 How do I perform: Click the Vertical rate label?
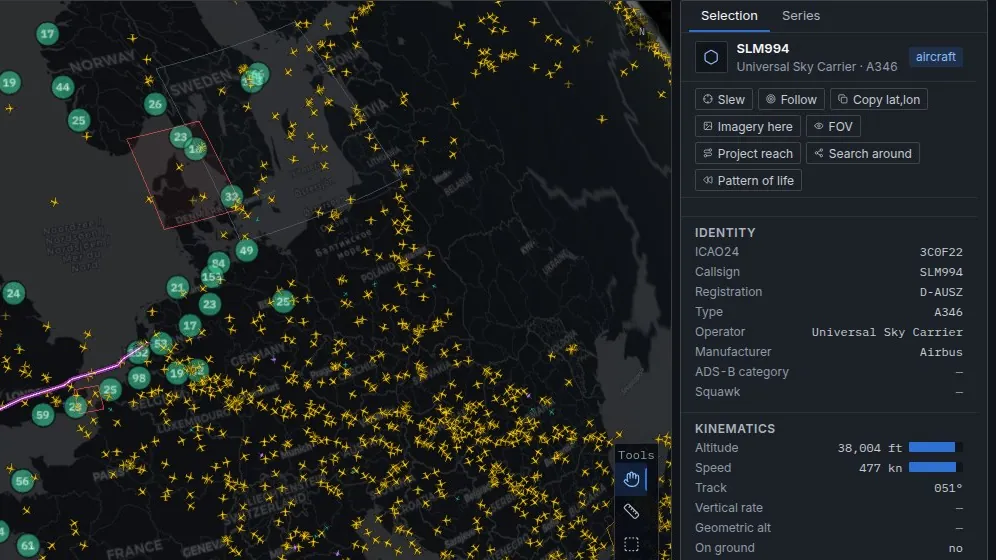coord(729,508)
